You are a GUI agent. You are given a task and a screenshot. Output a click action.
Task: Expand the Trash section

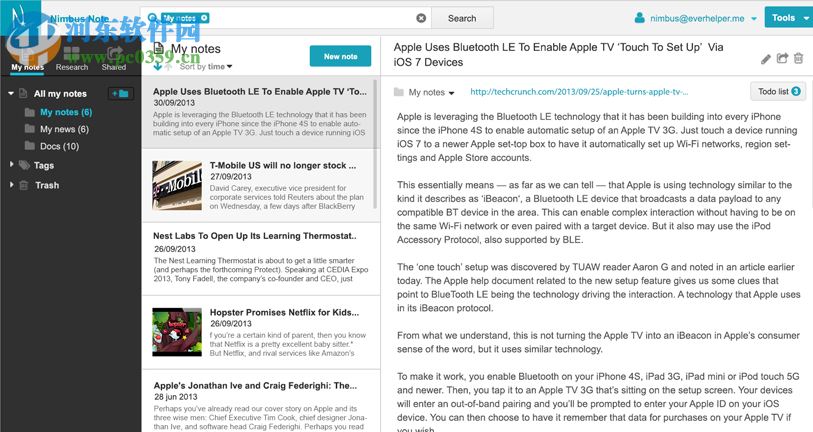[11, 184]
